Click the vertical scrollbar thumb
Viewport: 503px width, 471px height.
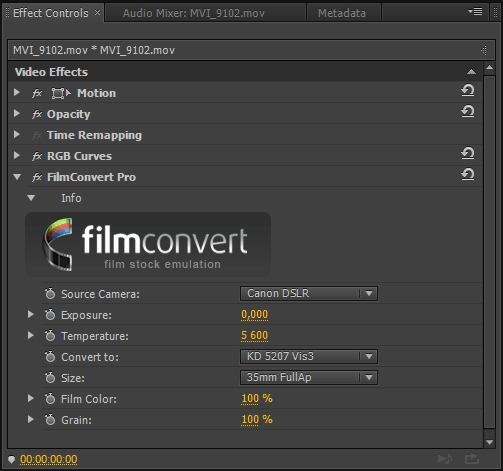(489, 252)
